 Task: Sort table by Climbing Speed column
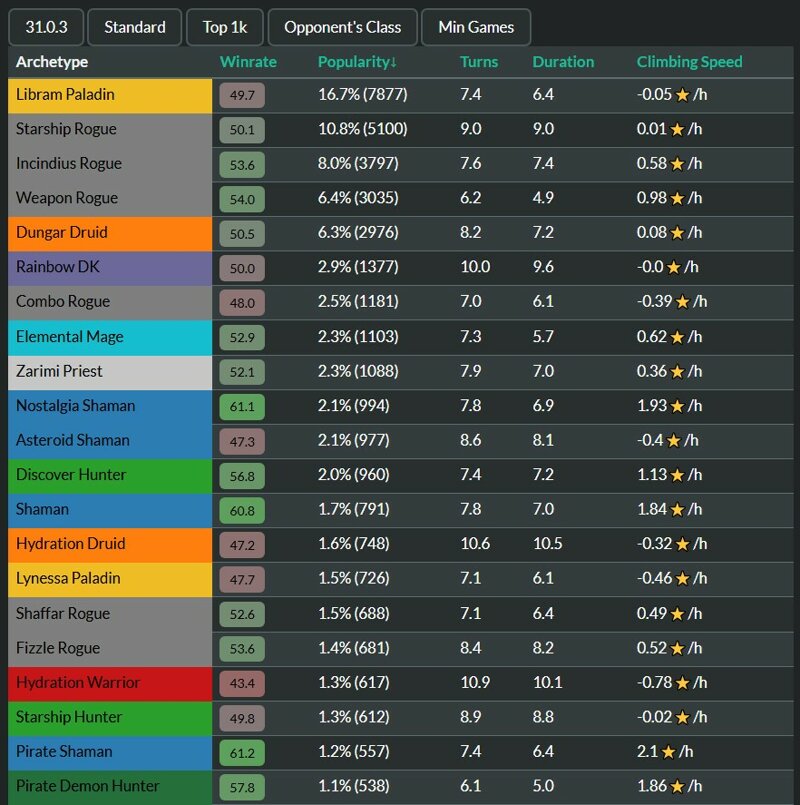coord(690,62)
